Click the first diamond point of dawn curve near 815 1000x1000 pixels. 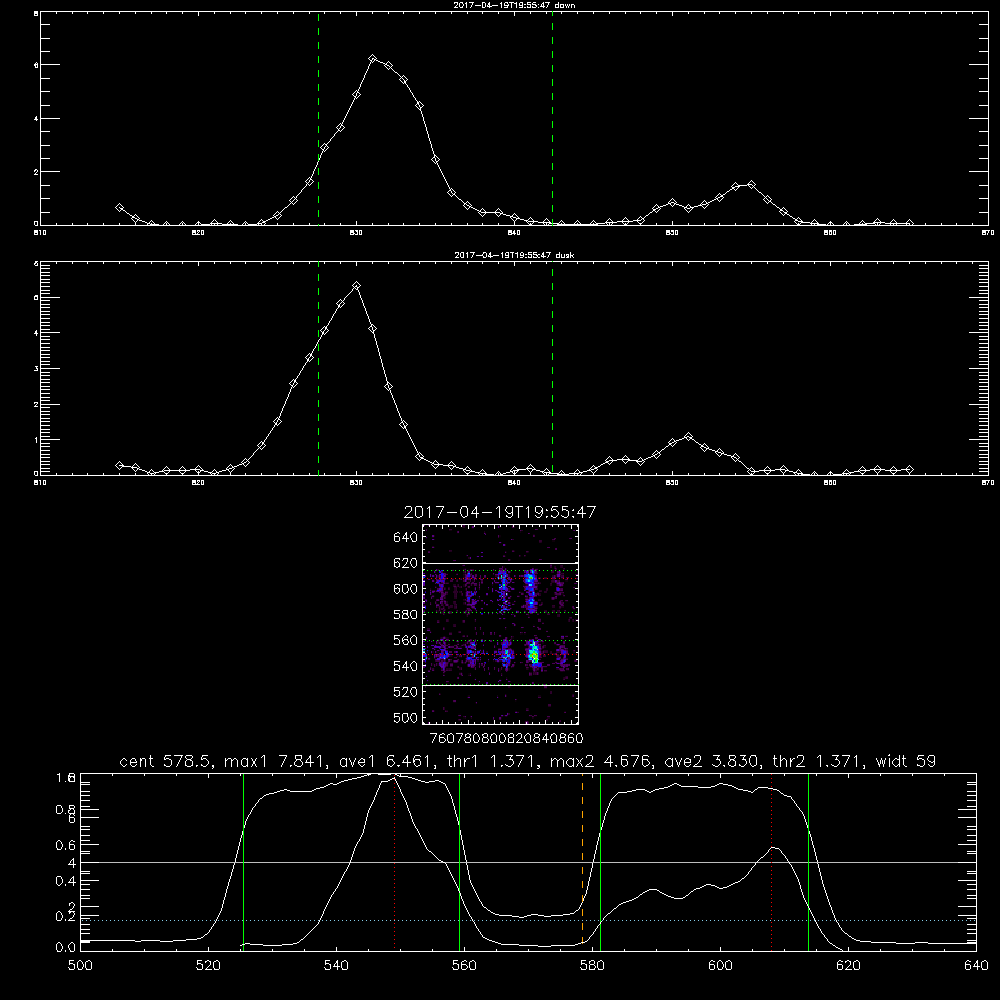coord(119,207)
